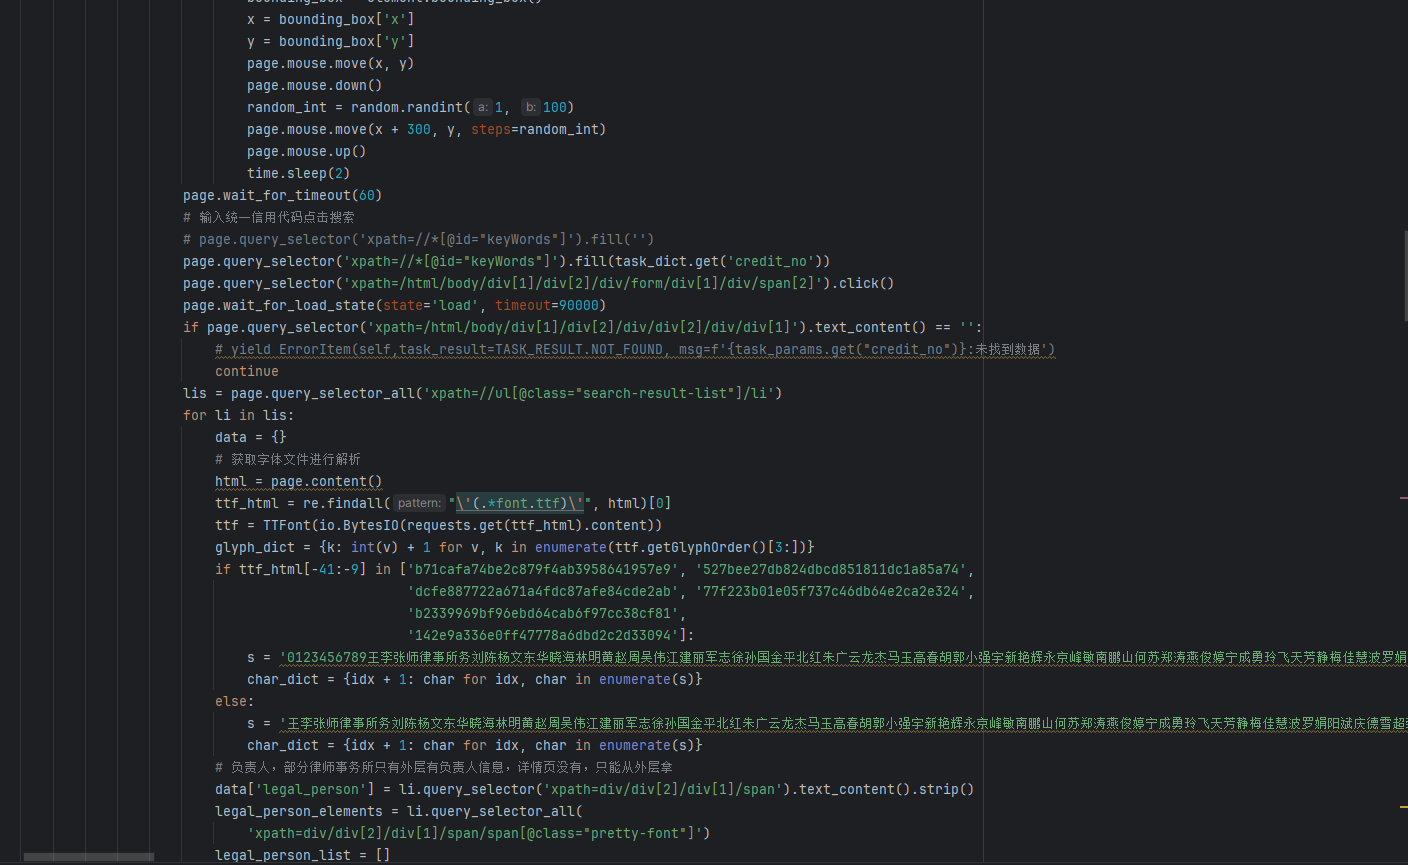Click the comment beginning with 负责人
The height and width of the screenshot is (865, 1408).
click(x=443, y=767)
